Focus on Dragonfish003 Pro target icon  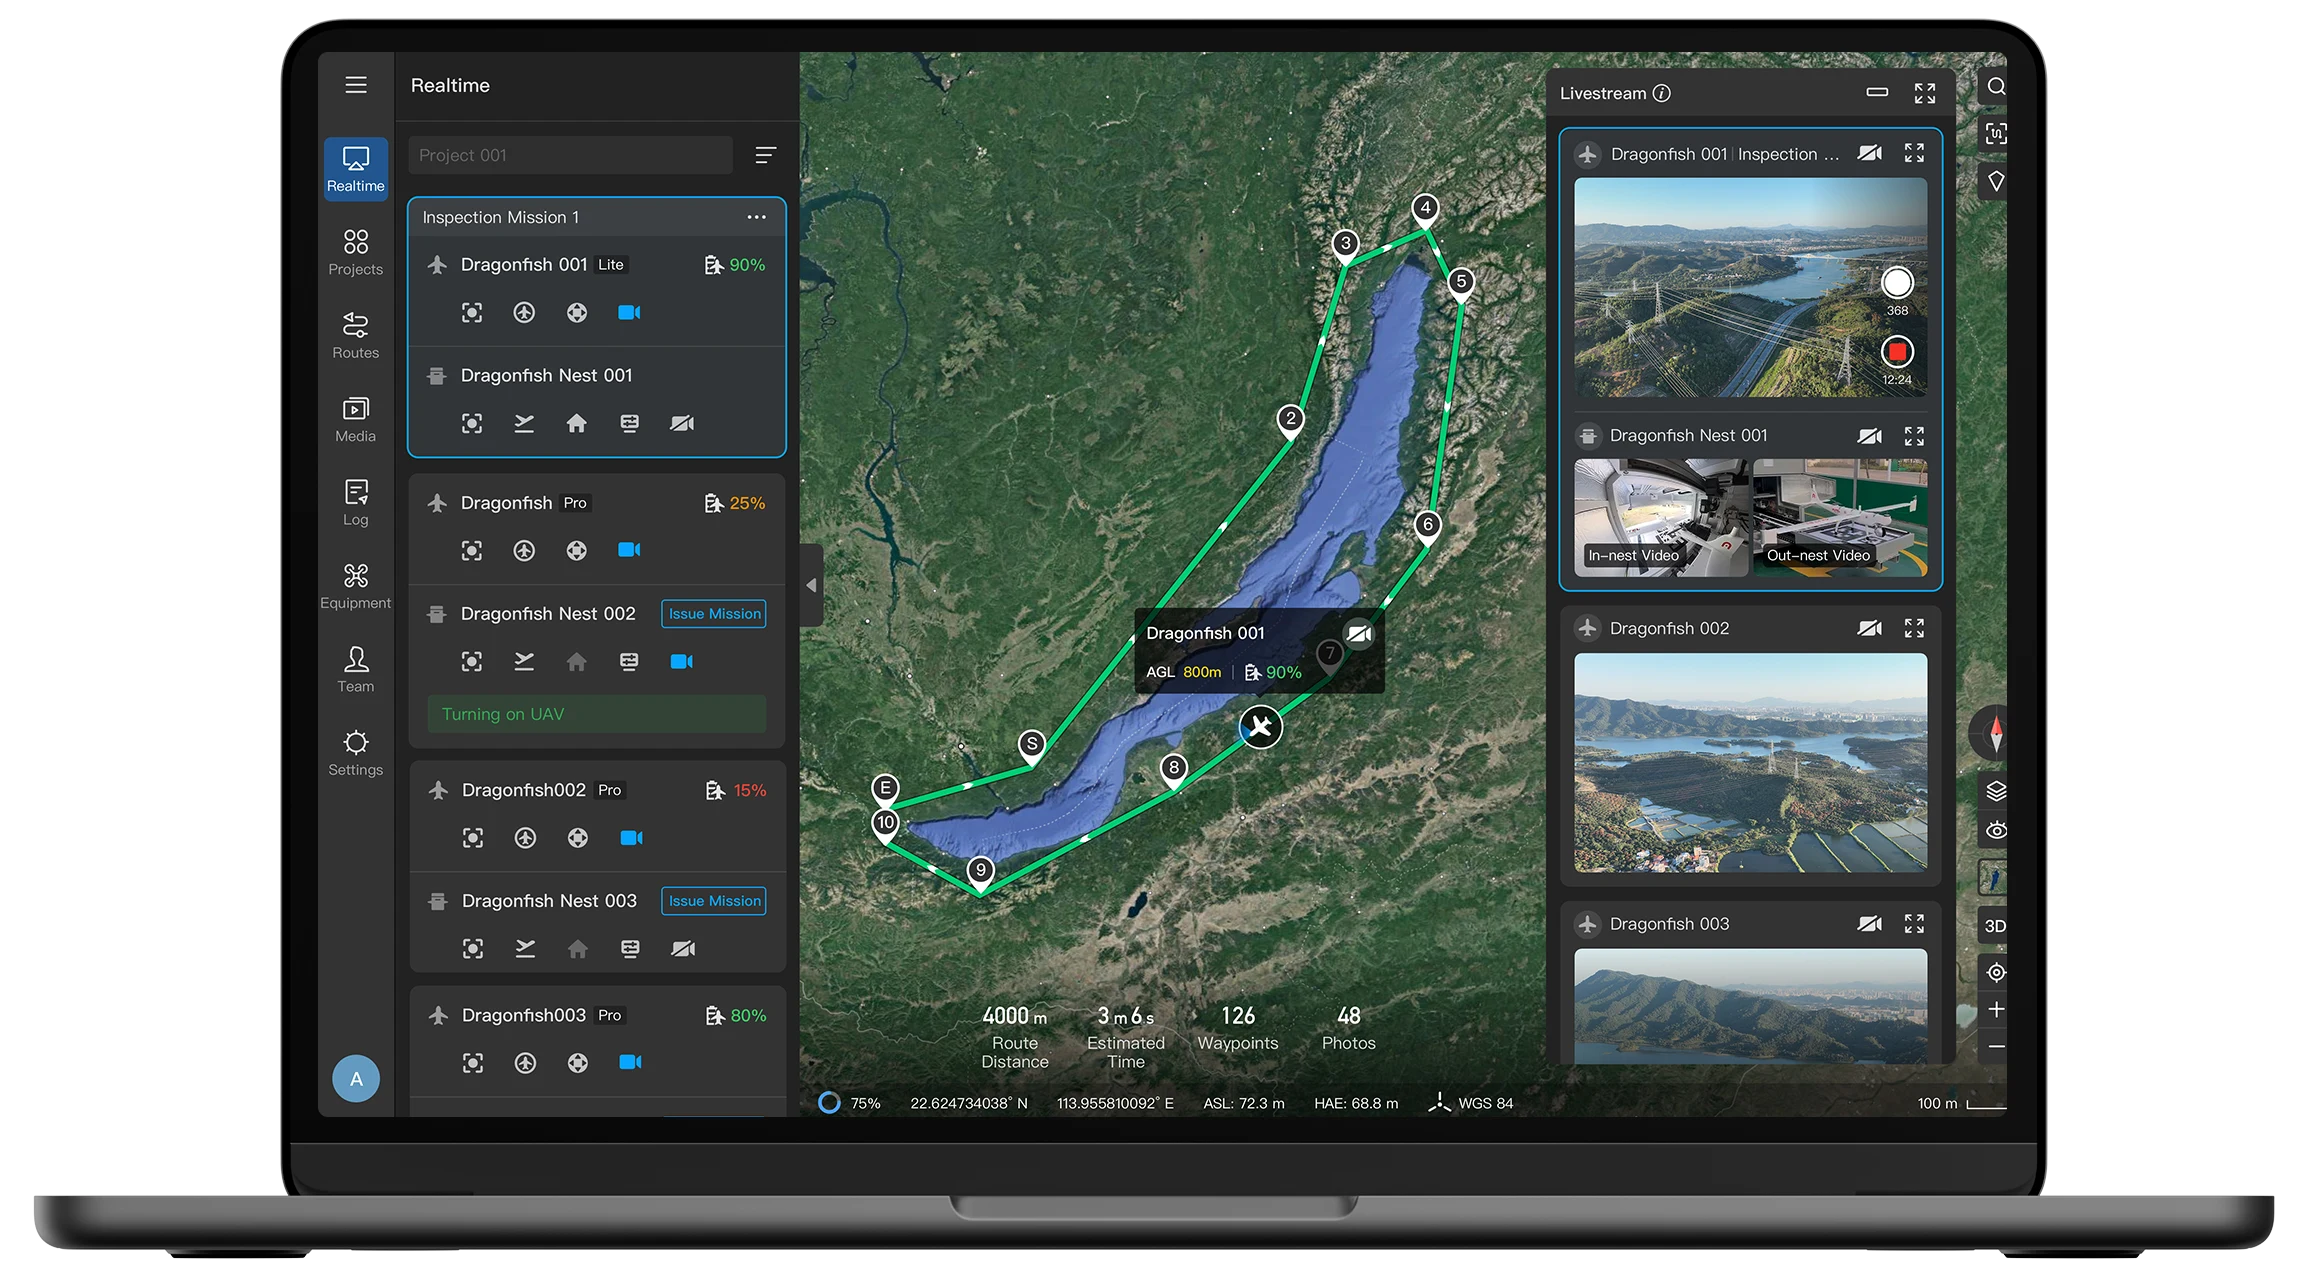point(473,1063)
